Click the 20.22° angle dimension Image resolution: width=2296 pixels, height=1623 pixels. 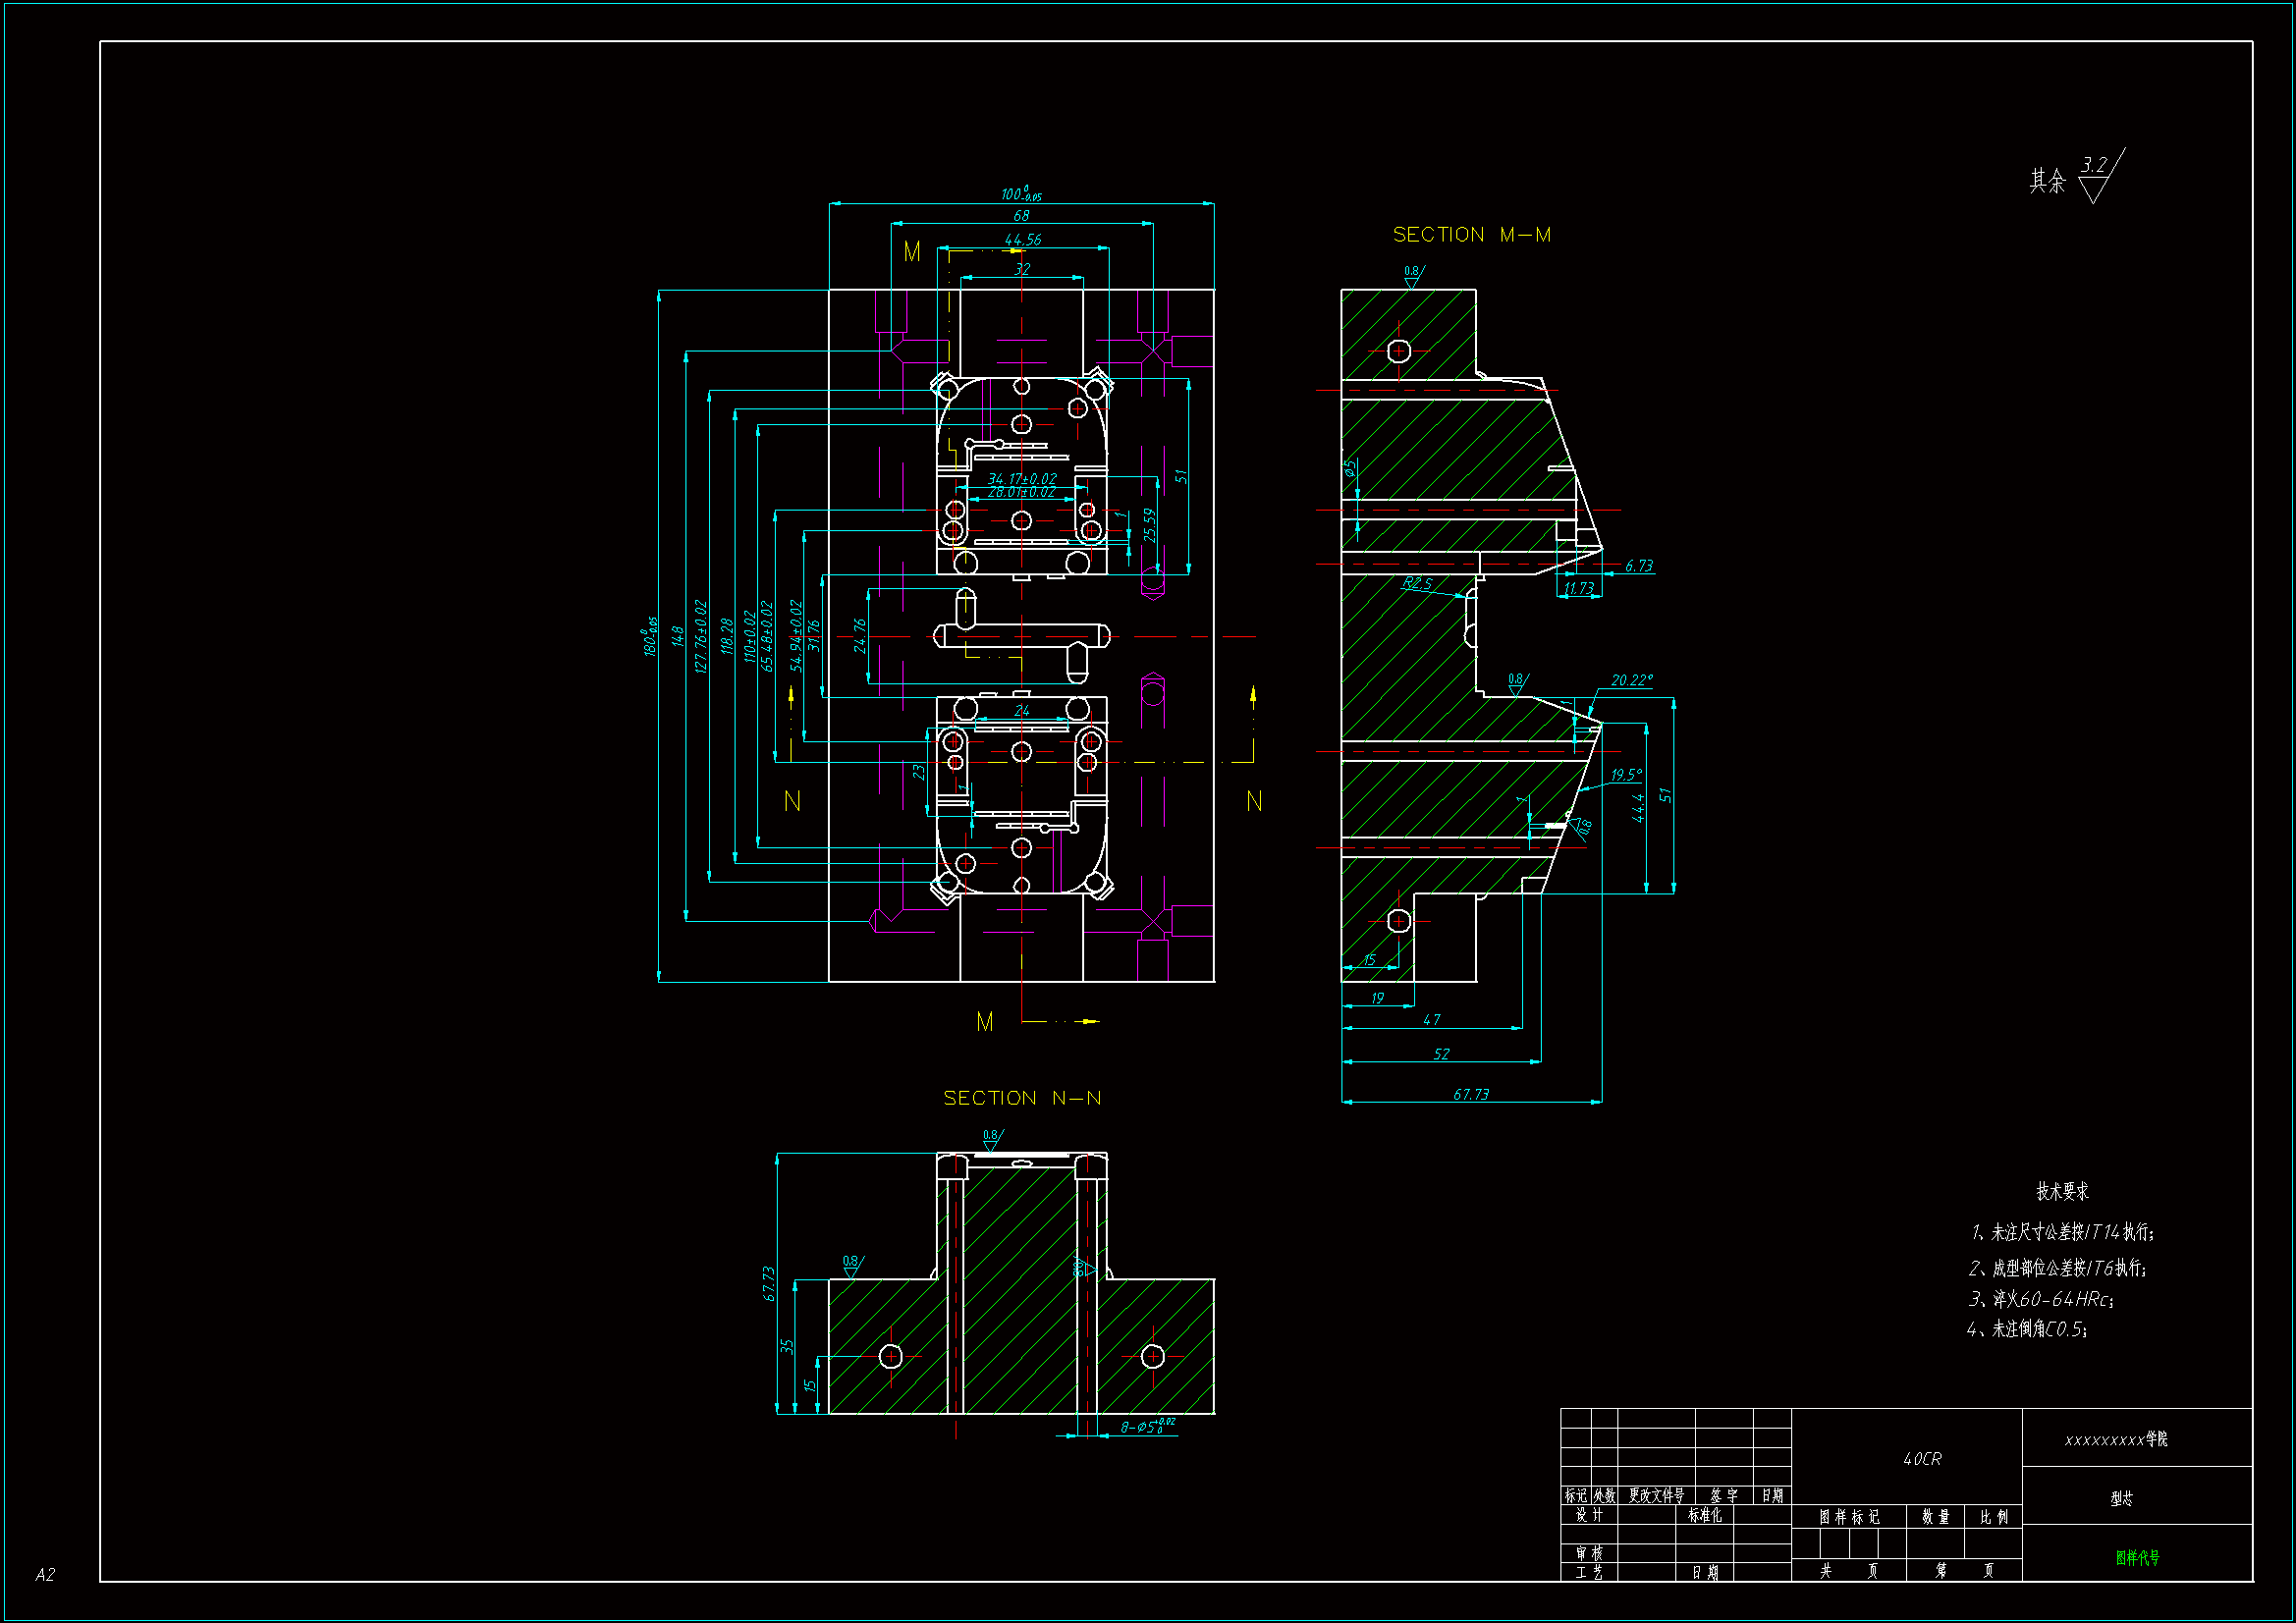pyautogui.click(x=1631, y=680)
